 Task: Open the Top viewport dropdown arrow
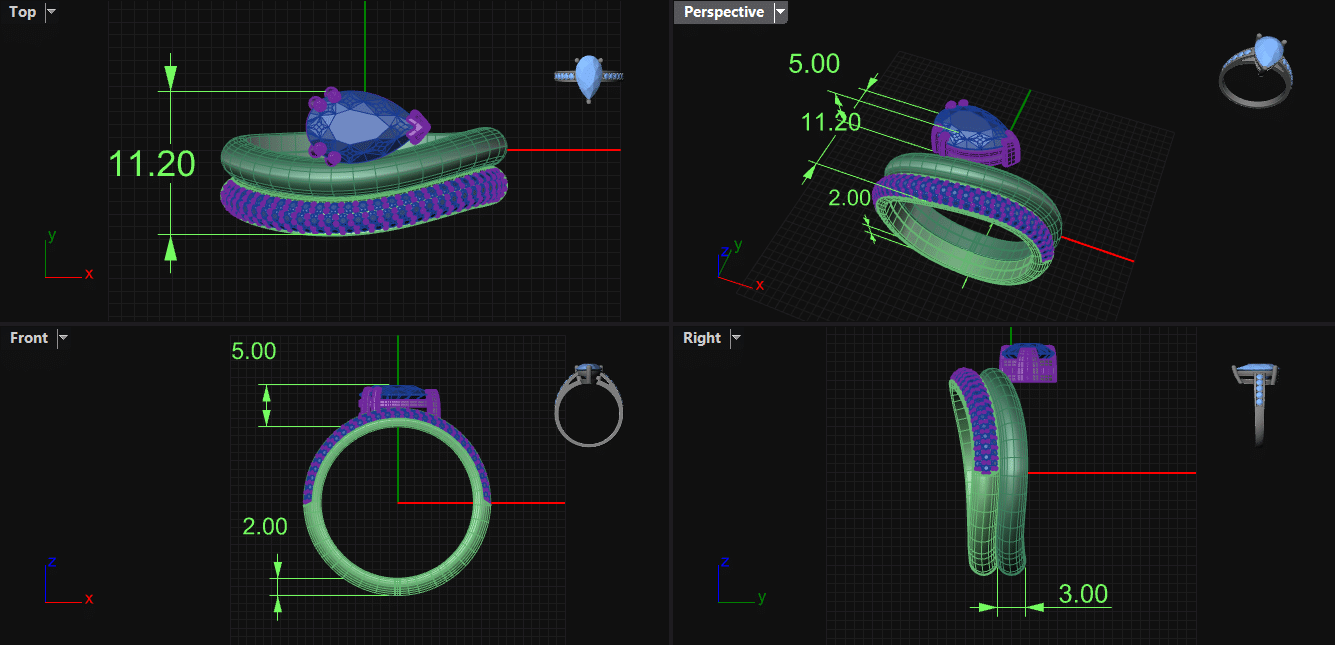[x=52, y=12]
